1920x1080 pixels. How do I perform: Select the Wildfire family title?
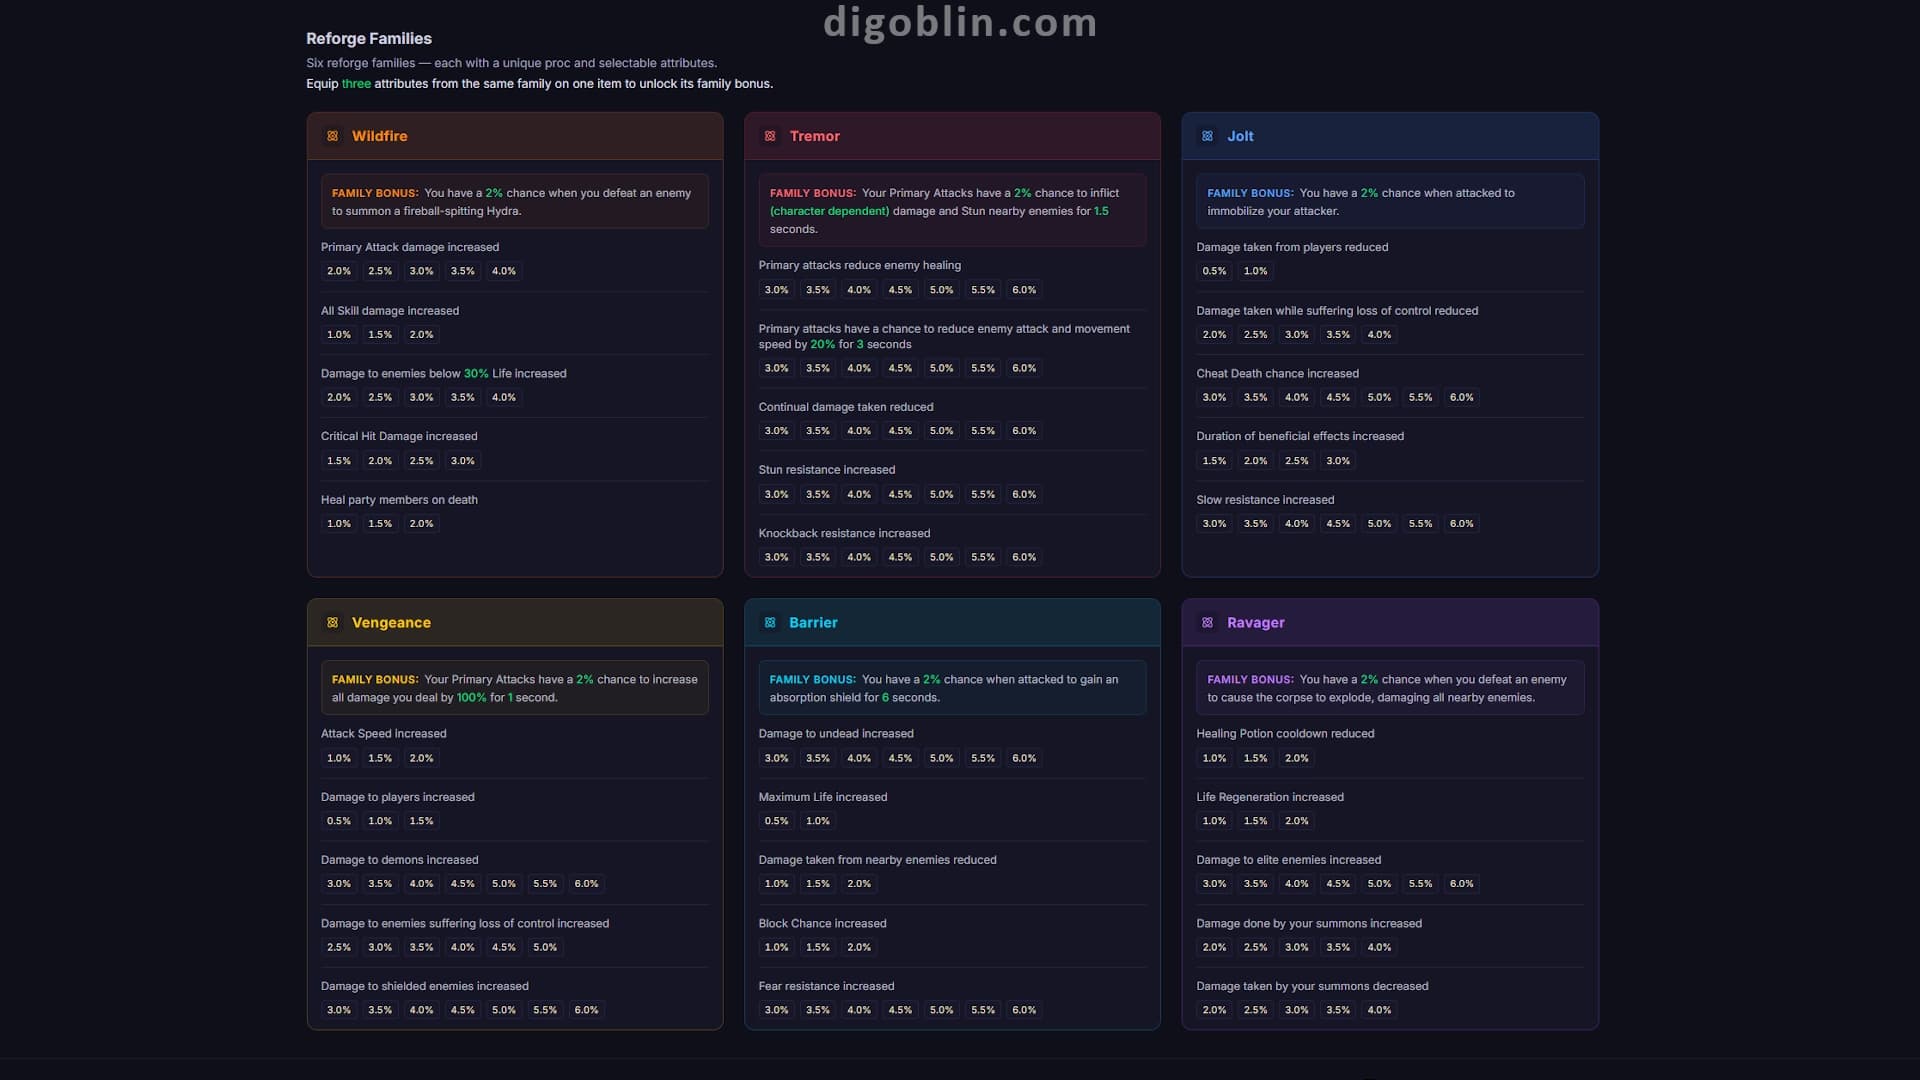[x=380, y=136]
